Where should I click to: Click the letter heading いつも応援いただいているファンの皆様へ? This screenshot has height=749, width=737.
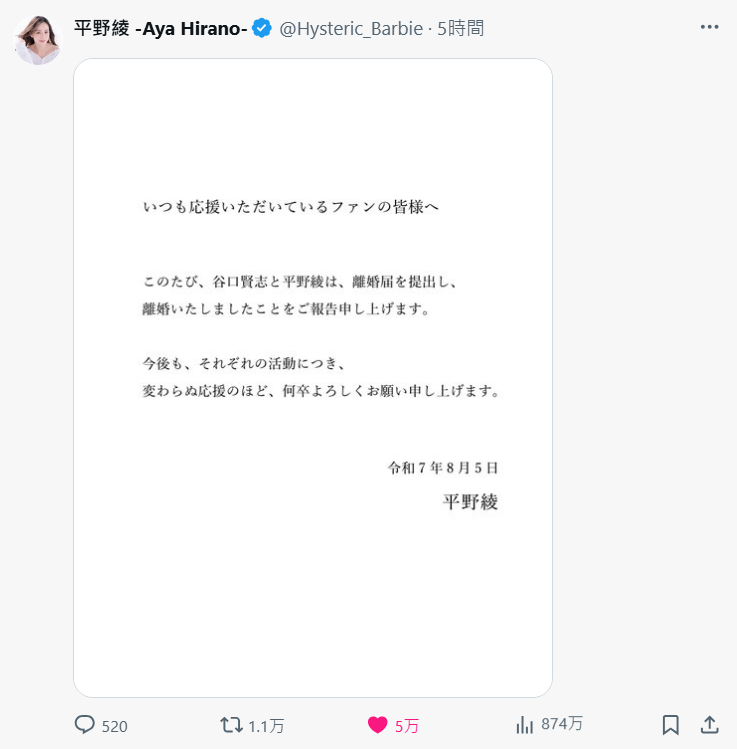(x=290, y=207)
